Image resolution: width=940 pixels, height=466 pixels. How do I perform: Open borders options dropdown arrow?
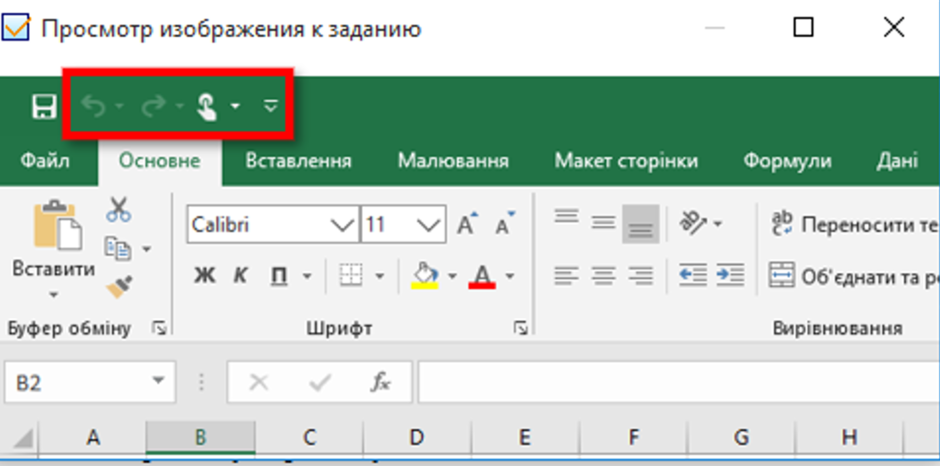click(x=379, y=276)
